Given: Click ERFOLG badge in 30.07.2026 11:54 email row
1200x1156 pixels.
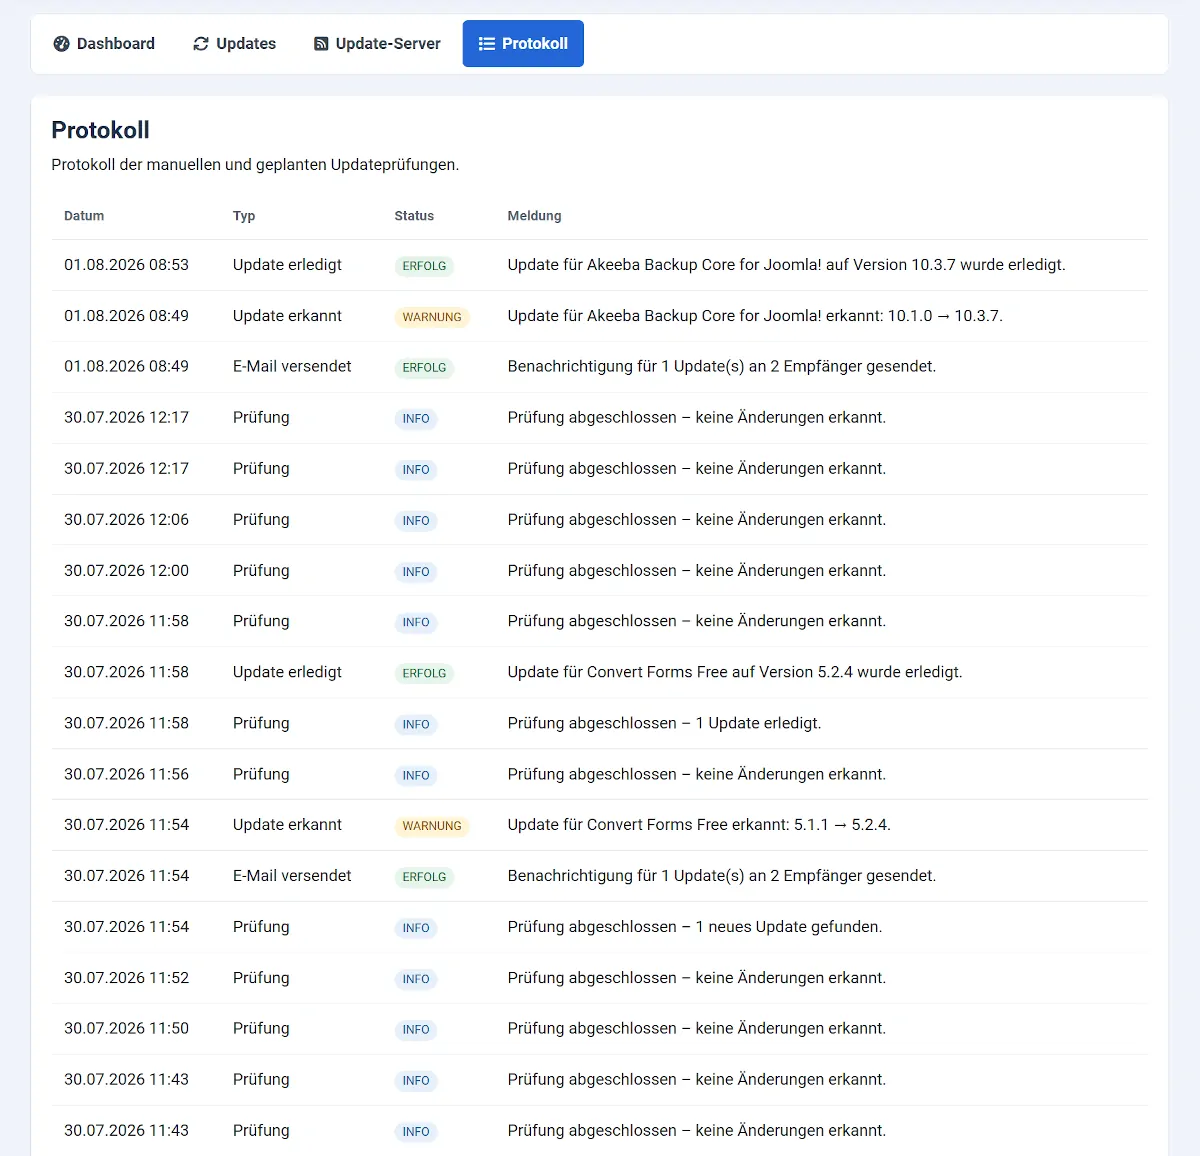Looking at the screenshot, I should [x=424, y=877].
